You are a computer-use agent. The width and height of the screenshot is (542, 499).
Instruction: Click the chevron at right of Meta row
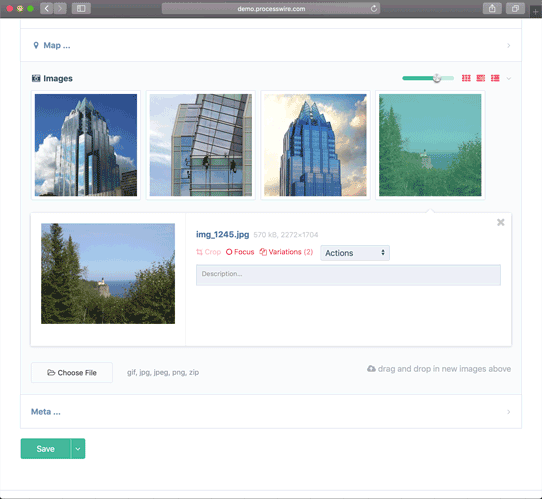point(508,412)
